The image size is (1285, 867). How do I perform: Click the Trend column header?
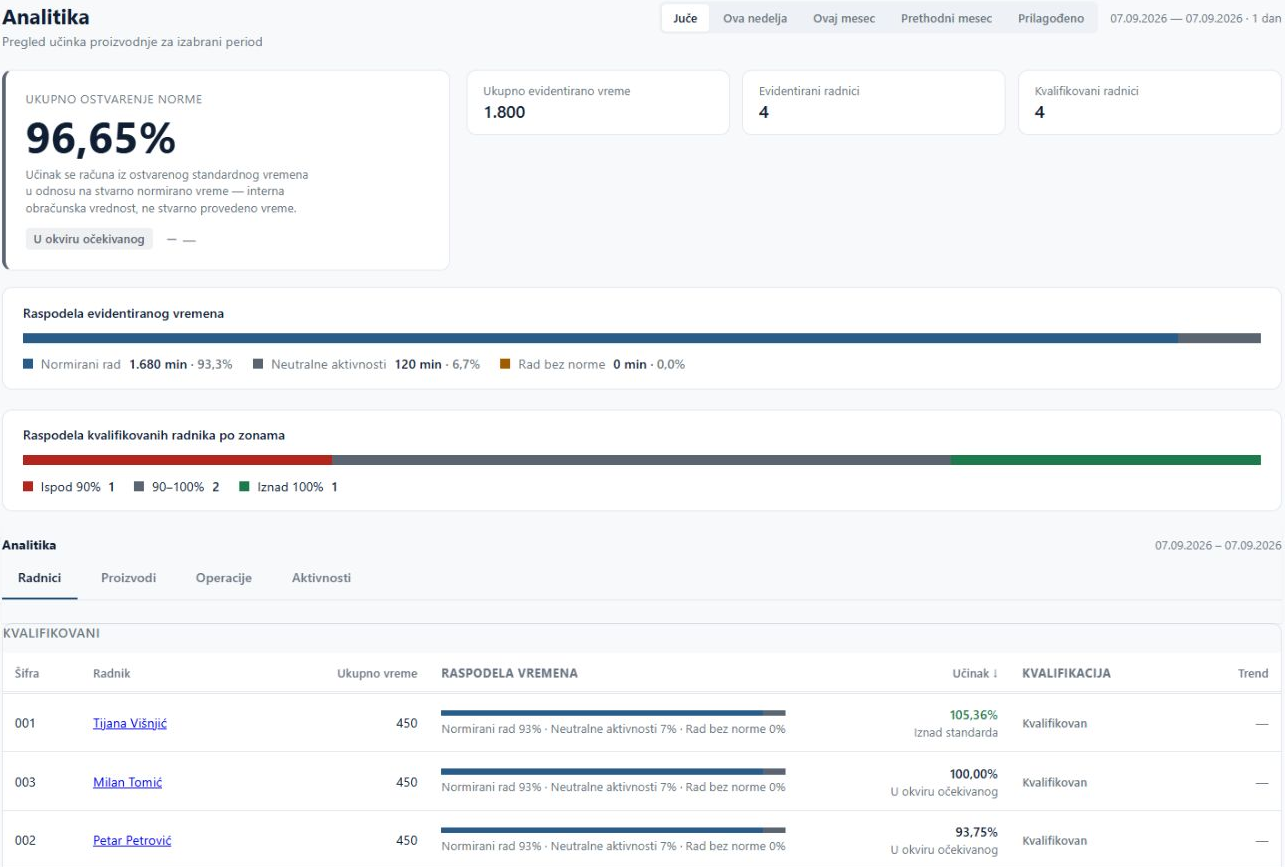(1253, 673)
